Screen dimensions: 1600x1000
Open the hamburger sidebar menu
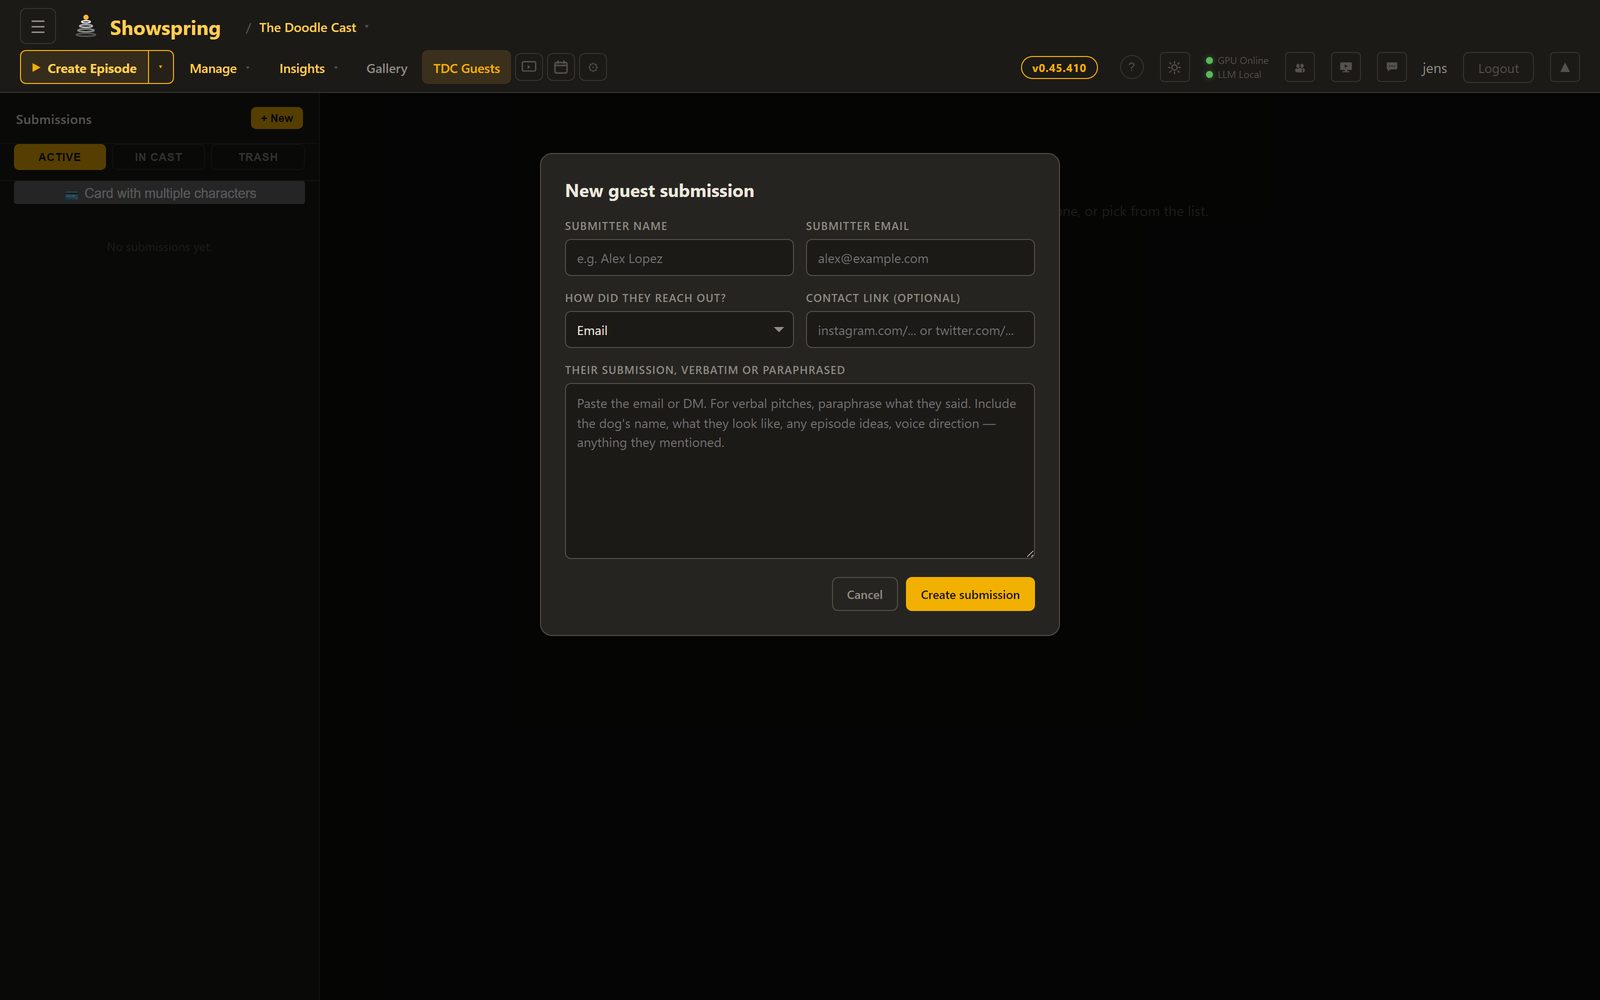(x=38, y=27)
